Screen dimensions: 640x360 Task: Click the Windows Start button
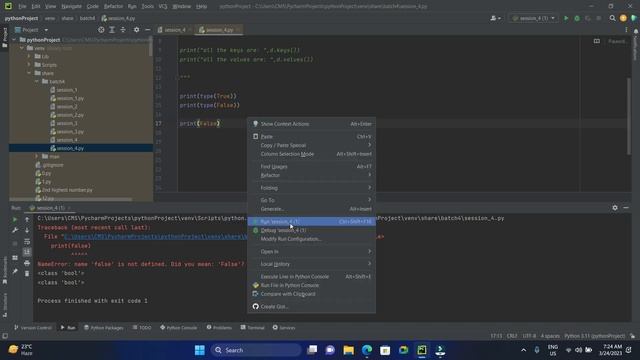[200, 350]
